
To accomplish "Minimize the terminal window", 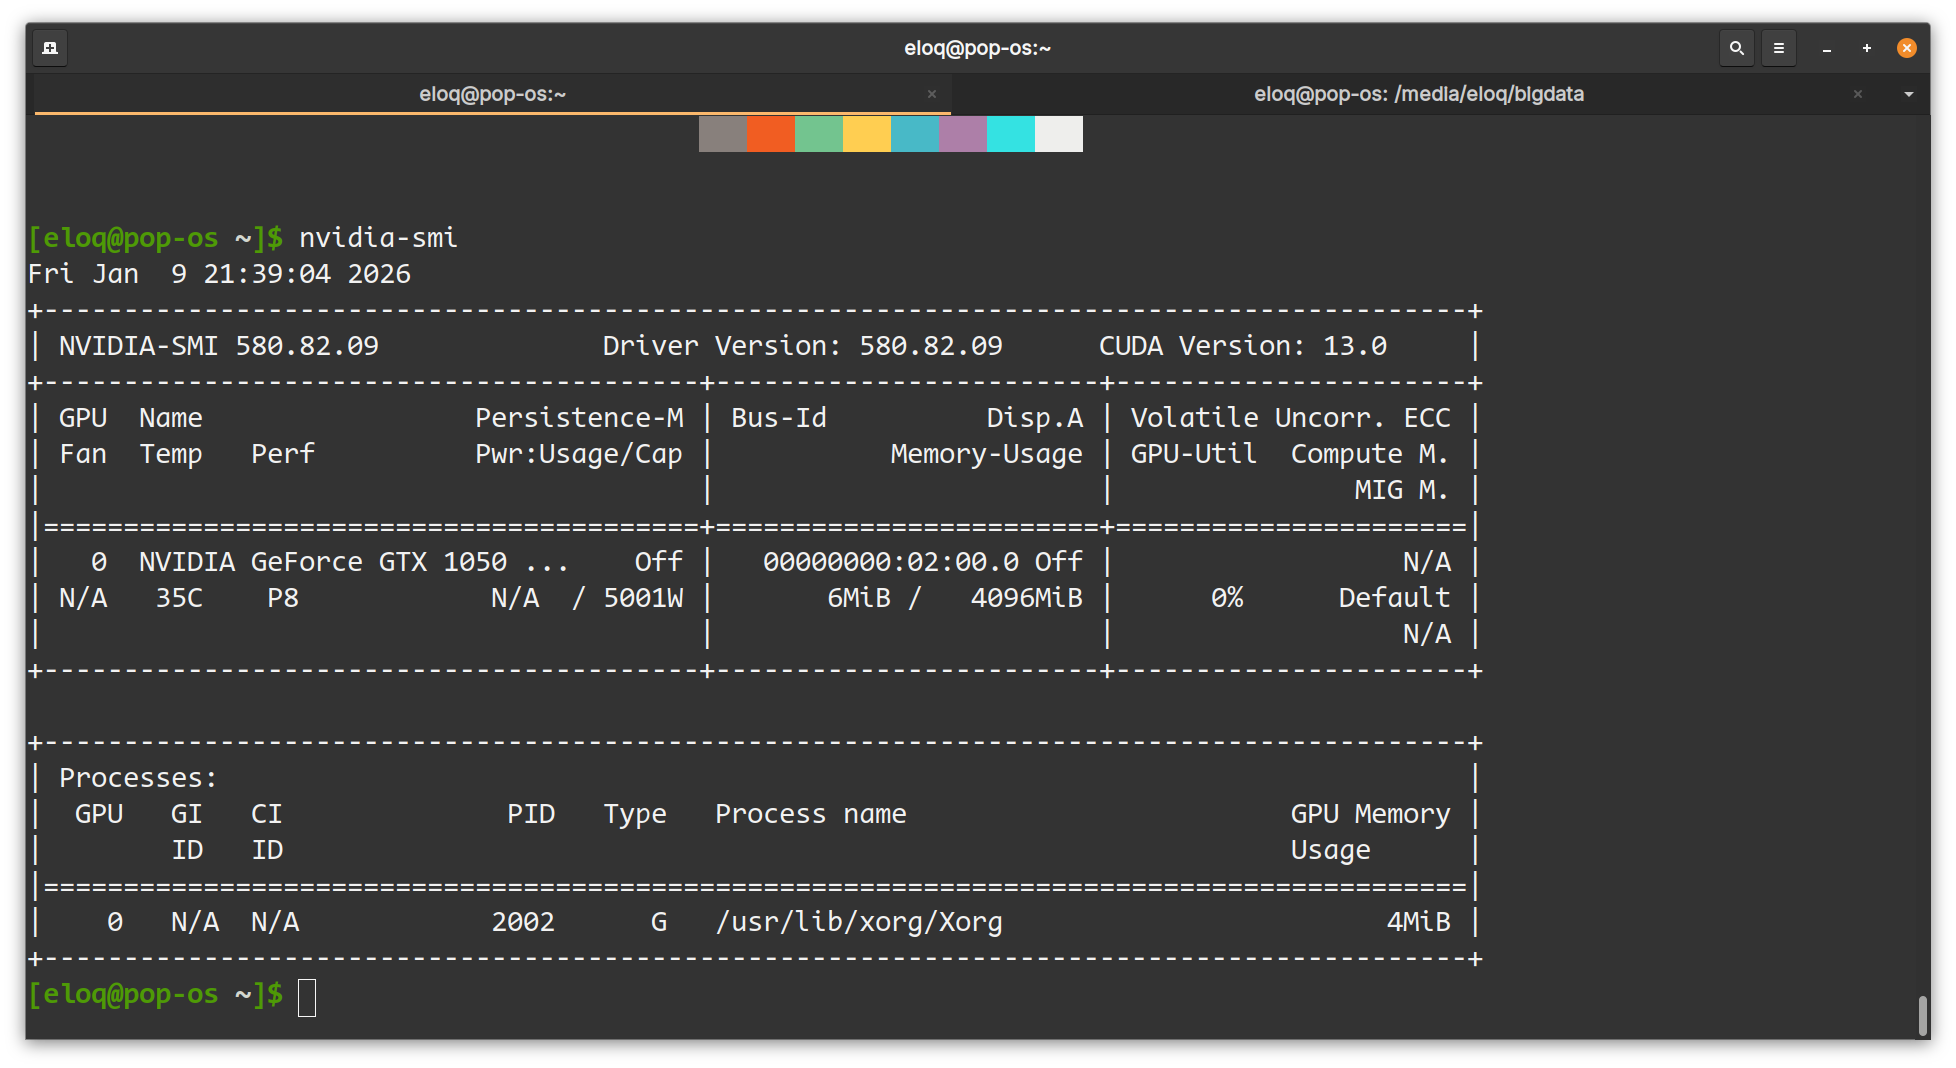I will click(x=1827, y=48).
